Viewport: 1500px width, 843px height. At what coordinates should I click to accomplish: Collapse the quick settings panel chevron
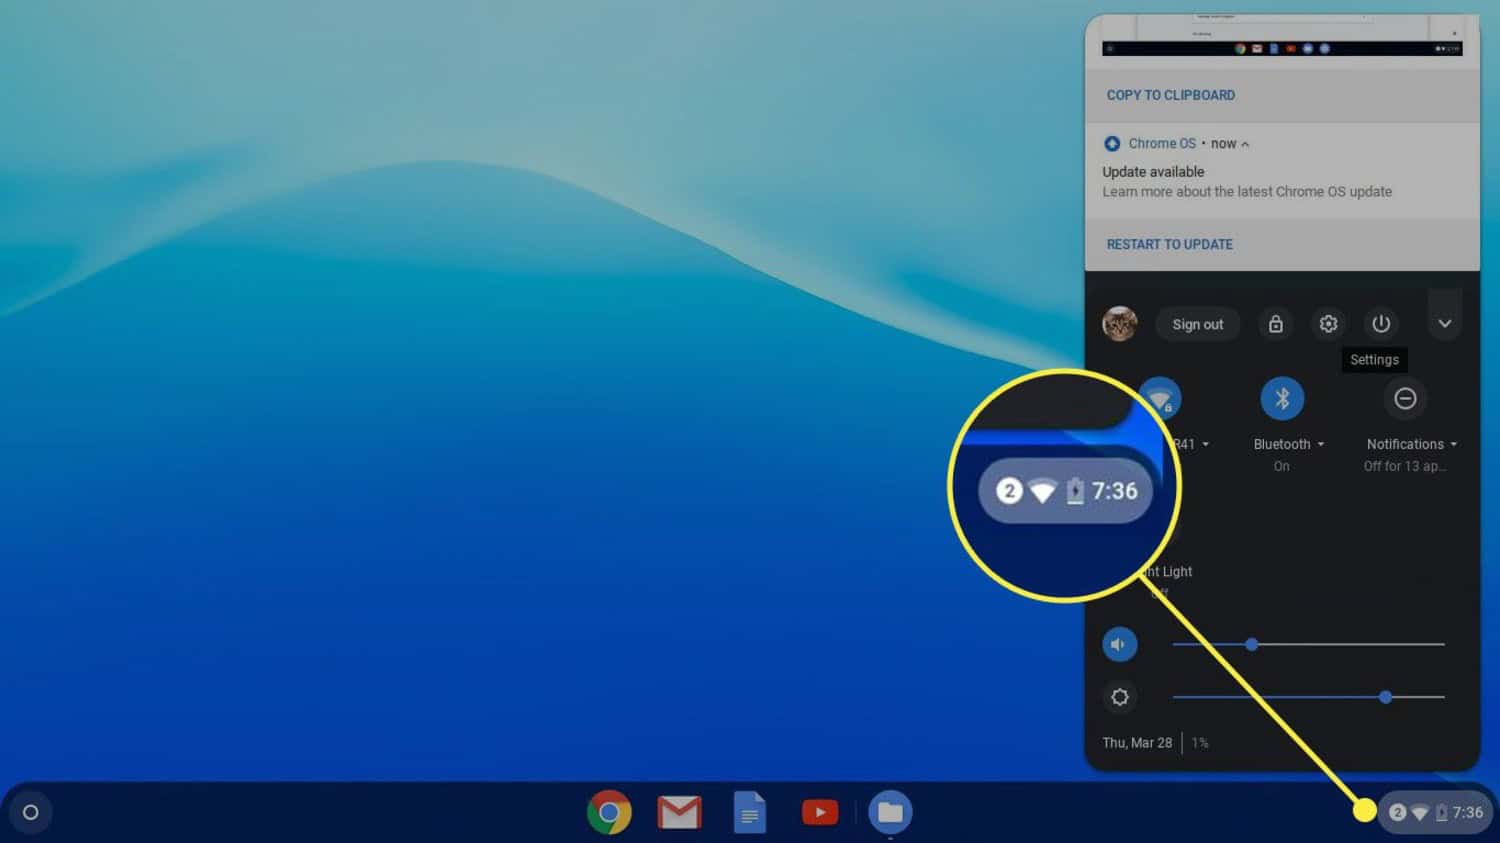click(1445, 323)
